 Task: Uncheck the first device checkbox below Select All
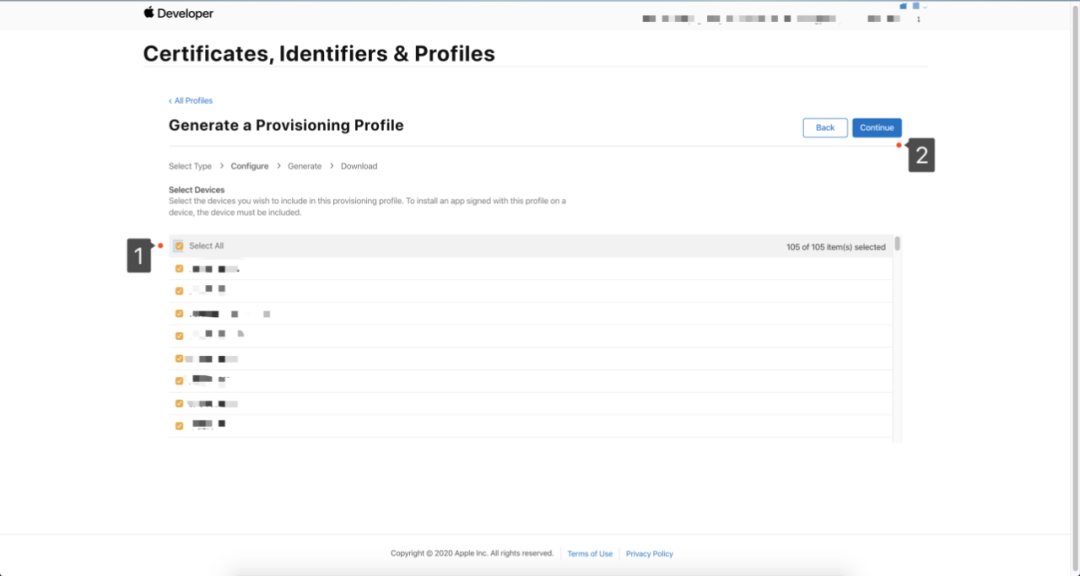[179, 269]
